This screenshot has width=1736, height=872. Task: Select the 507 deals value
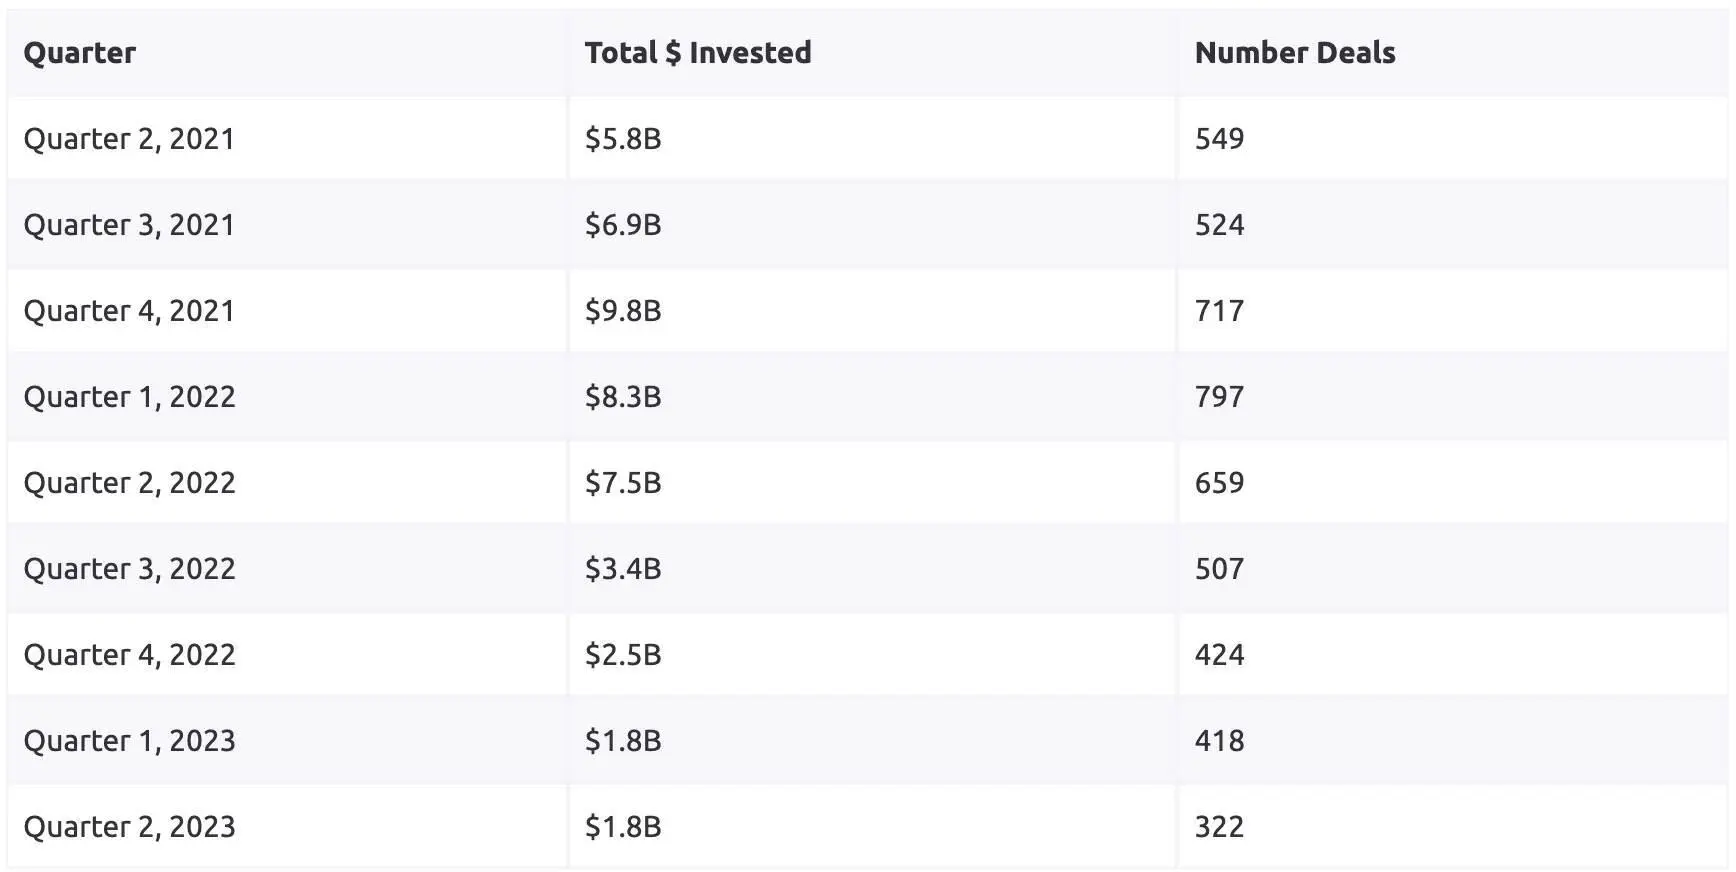point(1219,569)
